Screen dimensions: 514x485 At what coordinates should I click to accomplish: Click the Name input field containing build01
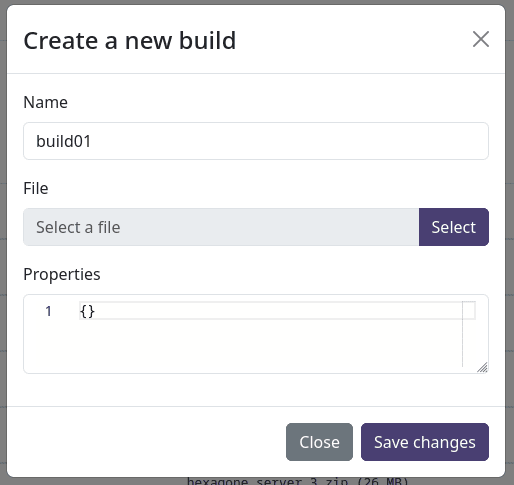[x=256, y=141]
